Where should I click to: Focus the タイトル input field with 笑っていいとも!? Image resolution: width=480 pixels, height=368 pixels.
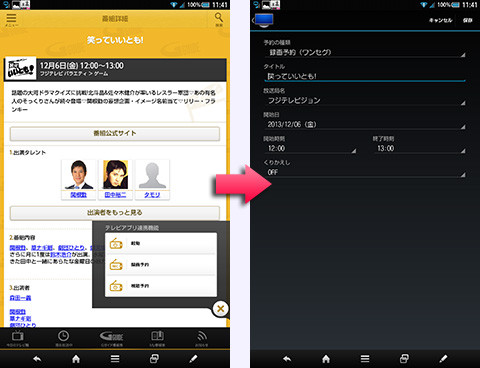tap(364, 76)
